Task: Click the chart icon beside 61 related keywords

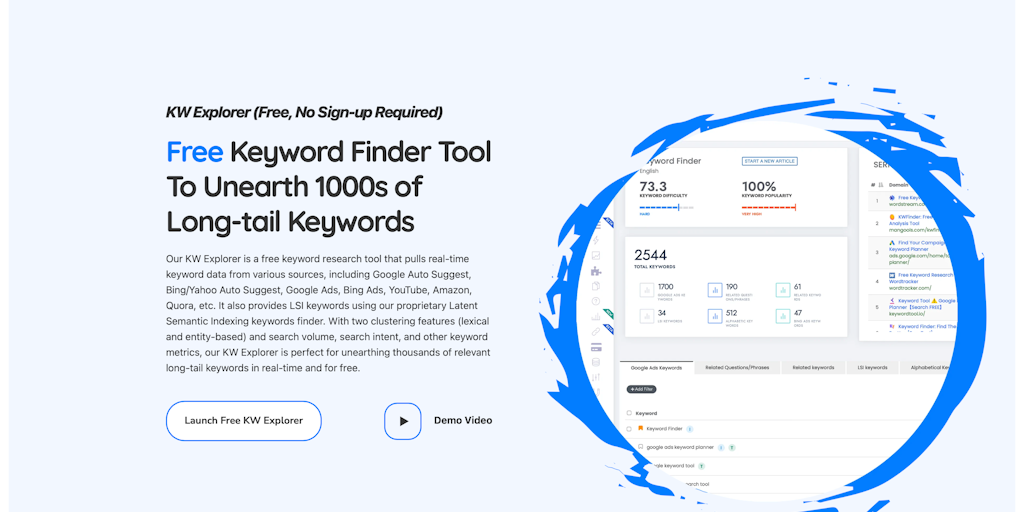Action: coord(783,290)
